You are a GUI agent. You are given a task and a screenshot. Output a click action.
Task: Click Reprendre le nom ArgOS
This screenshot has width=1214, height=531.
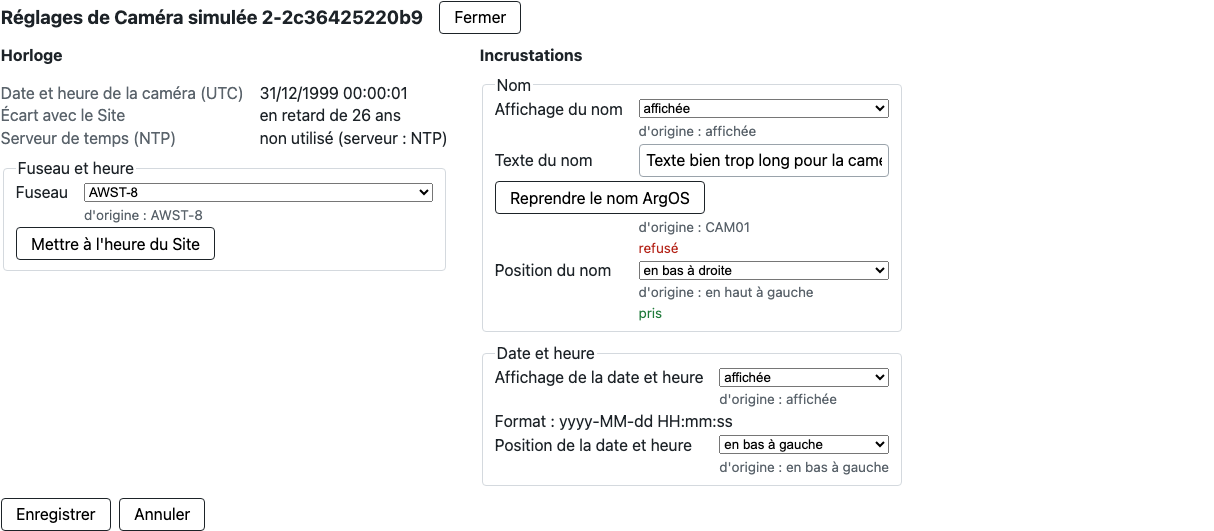pyautogui.click(x=600, y=198)
